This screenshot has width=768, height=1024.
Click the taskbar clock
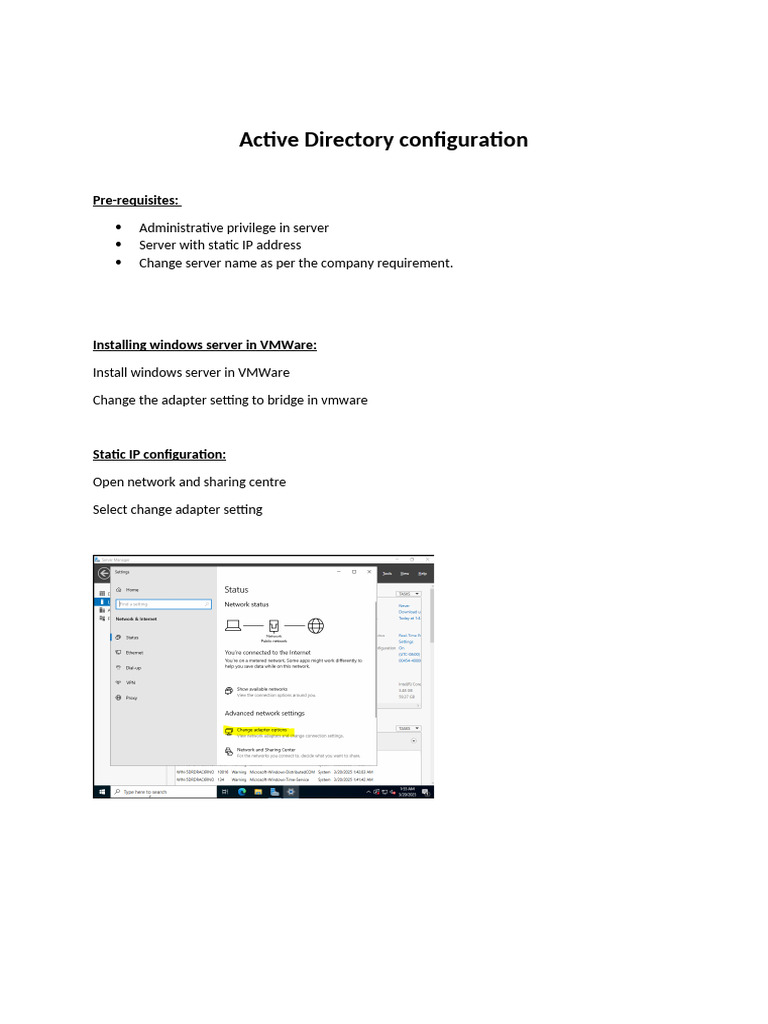point(408,792)
